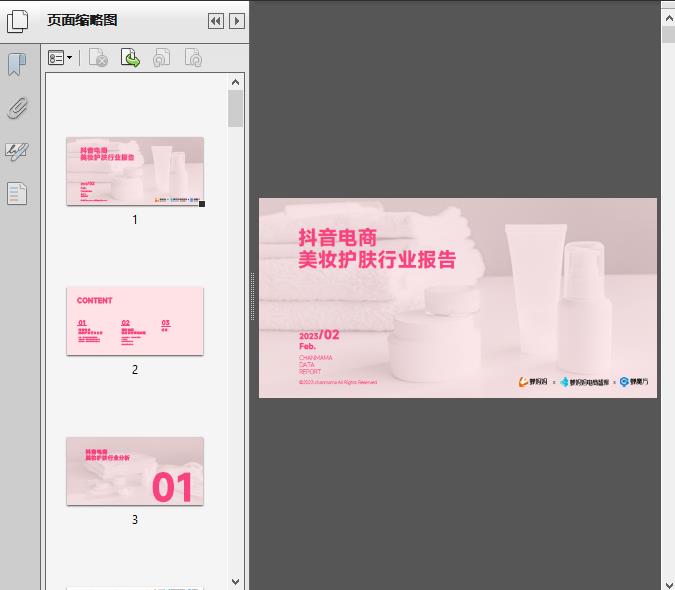Select page 2 CONTENT thumbnail
Screen dimensions: 675x590
point(135,321)
